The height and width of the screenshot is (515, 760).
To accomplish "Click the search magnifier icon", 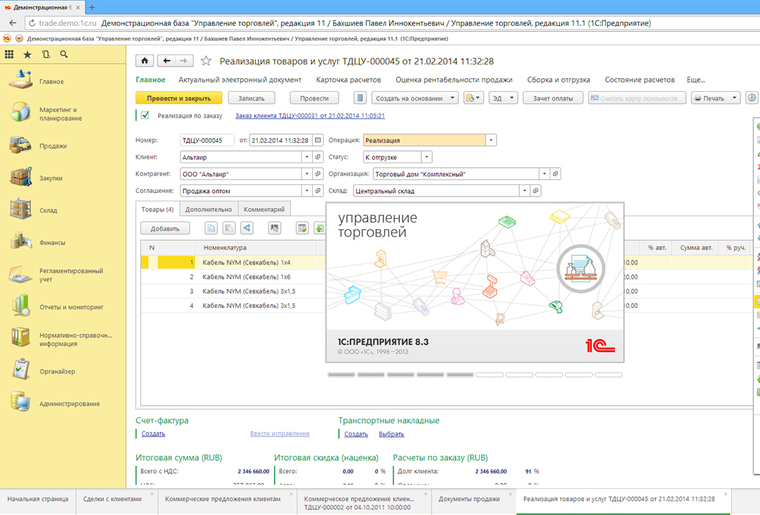I will 64,54.
